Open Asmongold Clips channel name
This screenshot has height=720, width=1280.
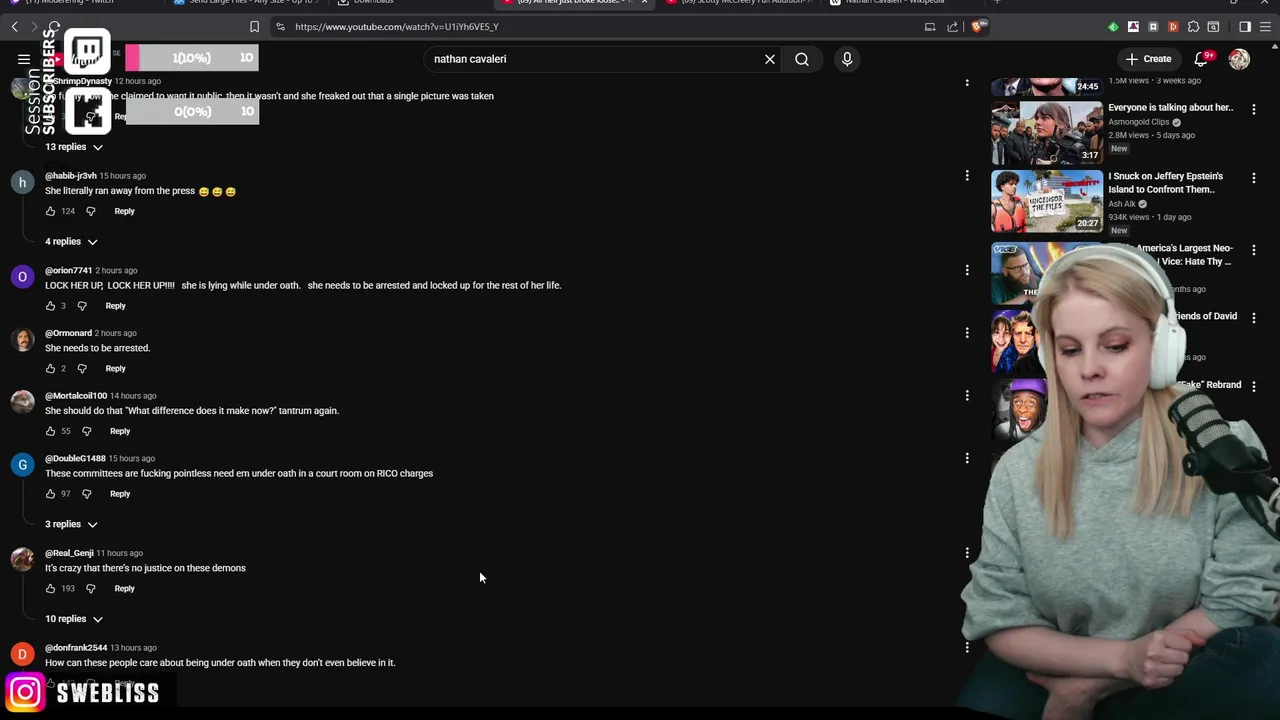click(1138, 122)
